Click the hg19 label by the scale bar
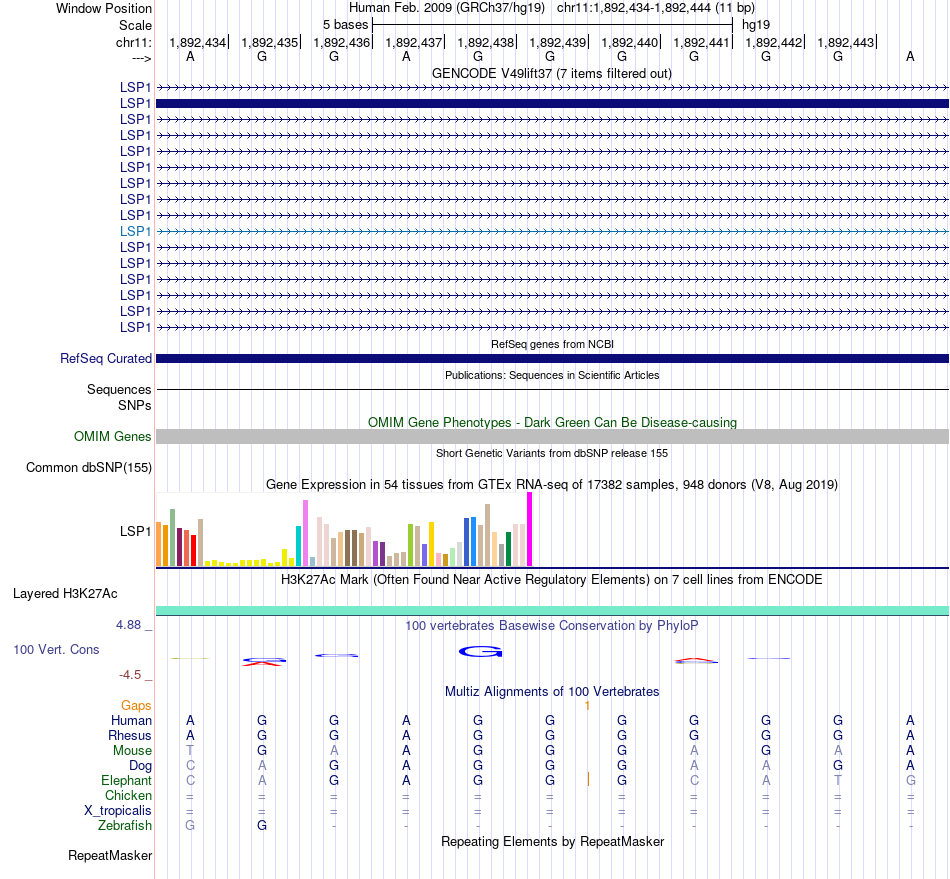Image resolution: width=950 pixels, height=879 pixels. pyautogui.click(x=756, y=25)
